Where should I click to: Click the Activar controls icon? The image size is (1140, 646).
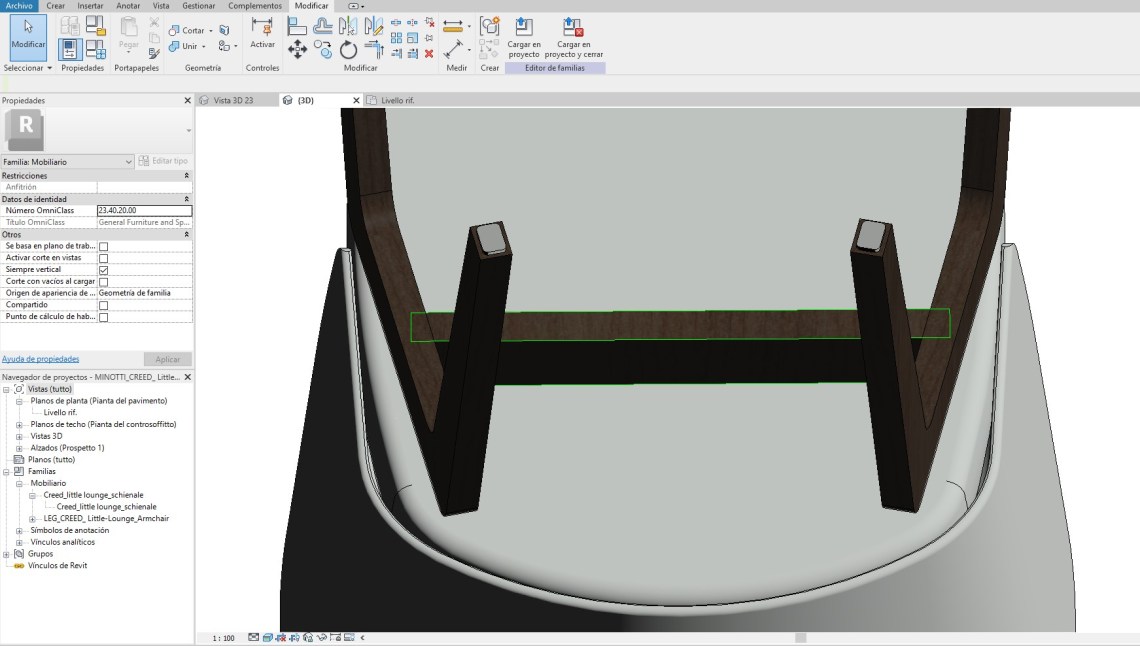[x=262, y=32]
